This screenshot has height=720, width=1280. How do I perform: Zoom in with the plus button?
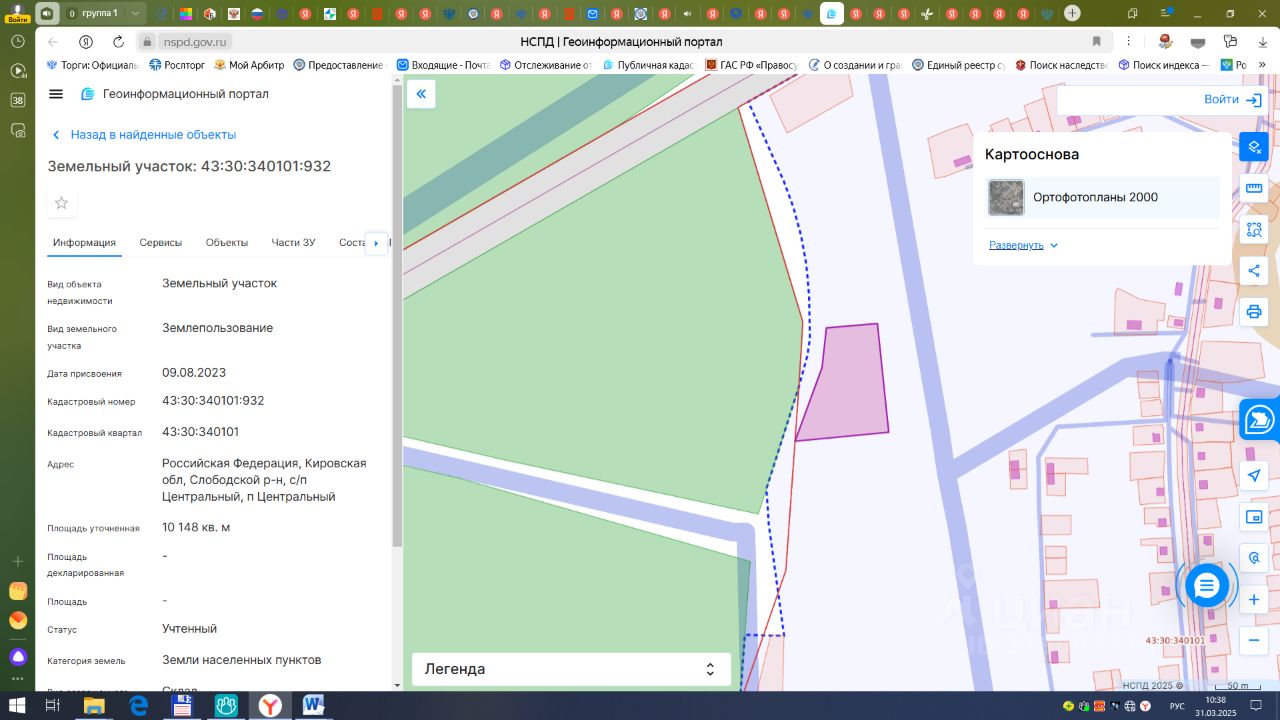click(1254, 599)
